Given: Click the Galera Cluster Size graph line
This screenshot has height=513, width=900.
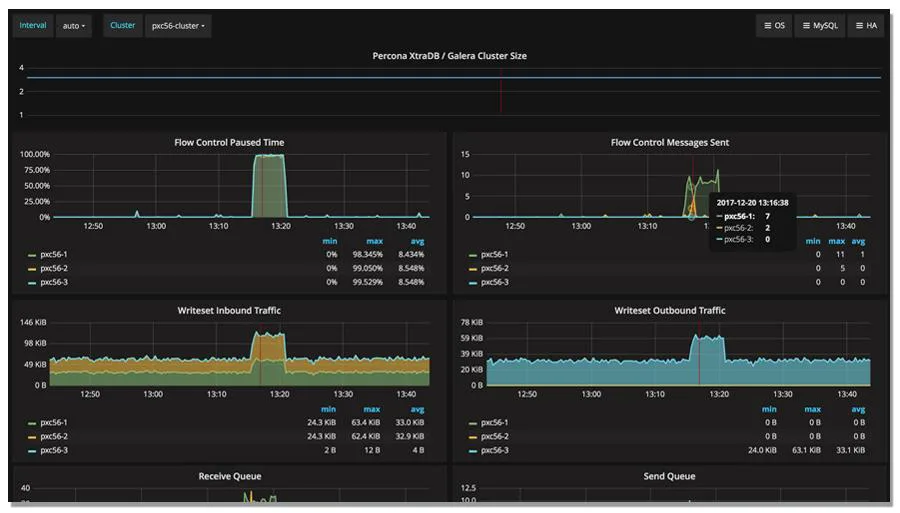Looking at the screenshot, I should pos(453,77).
